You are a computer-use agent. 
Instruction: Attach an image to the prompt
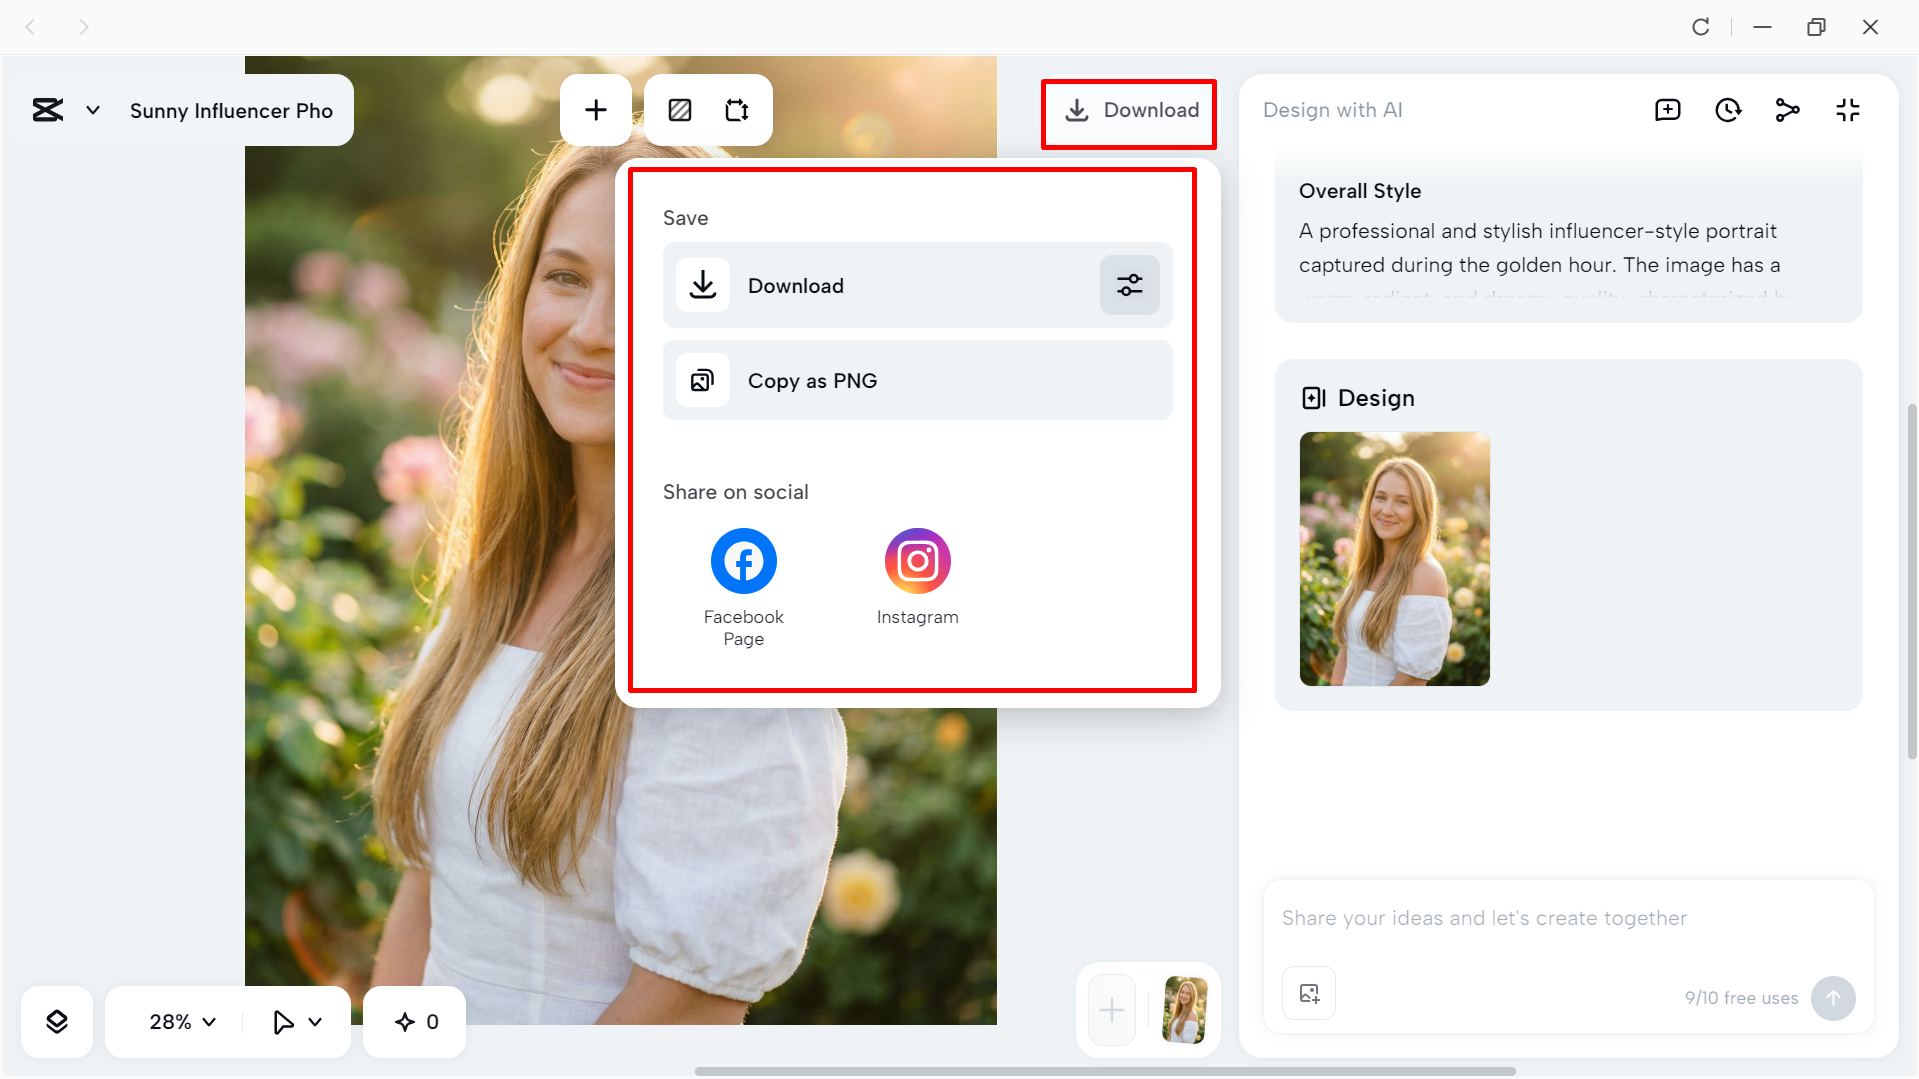coord(1309,993)
